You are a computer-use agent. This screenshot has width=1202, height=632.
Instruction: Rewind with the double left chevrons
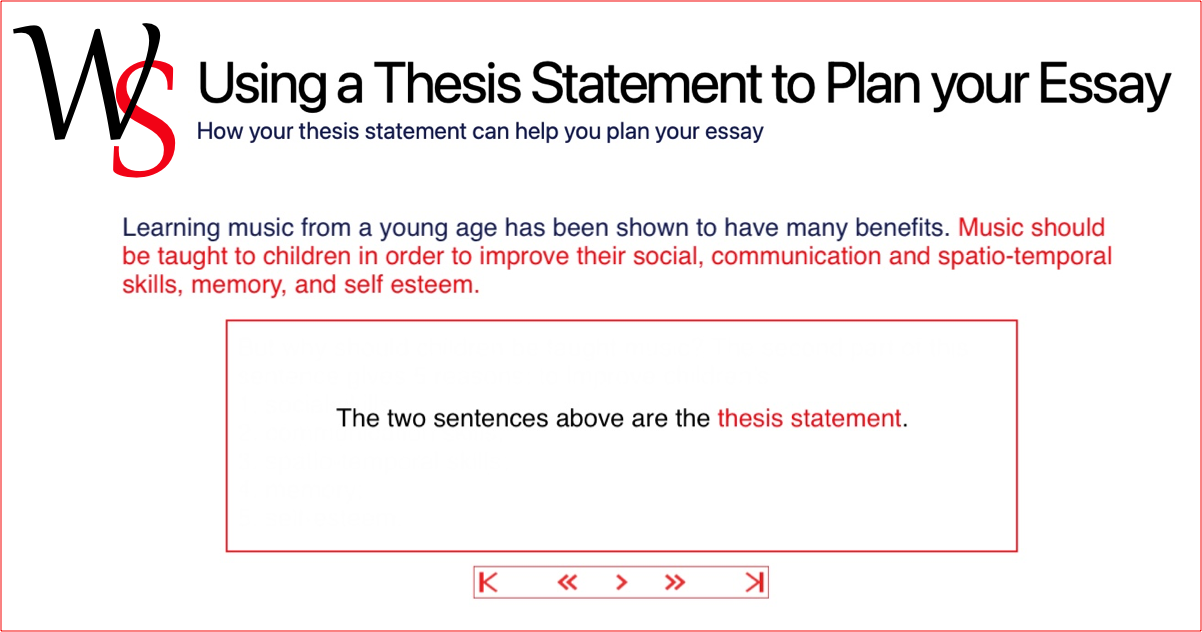click(567, 582)
